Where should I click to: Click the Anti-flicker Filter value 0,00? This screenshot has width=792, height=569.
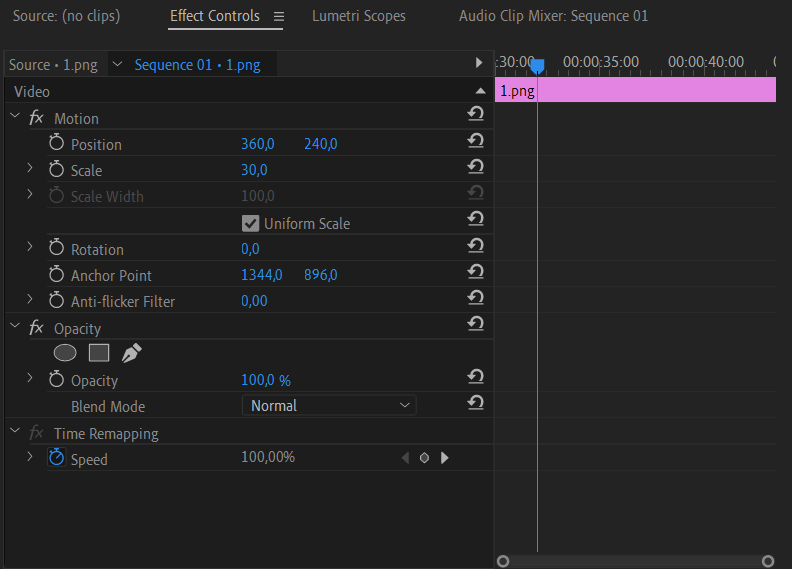[254, 301]
